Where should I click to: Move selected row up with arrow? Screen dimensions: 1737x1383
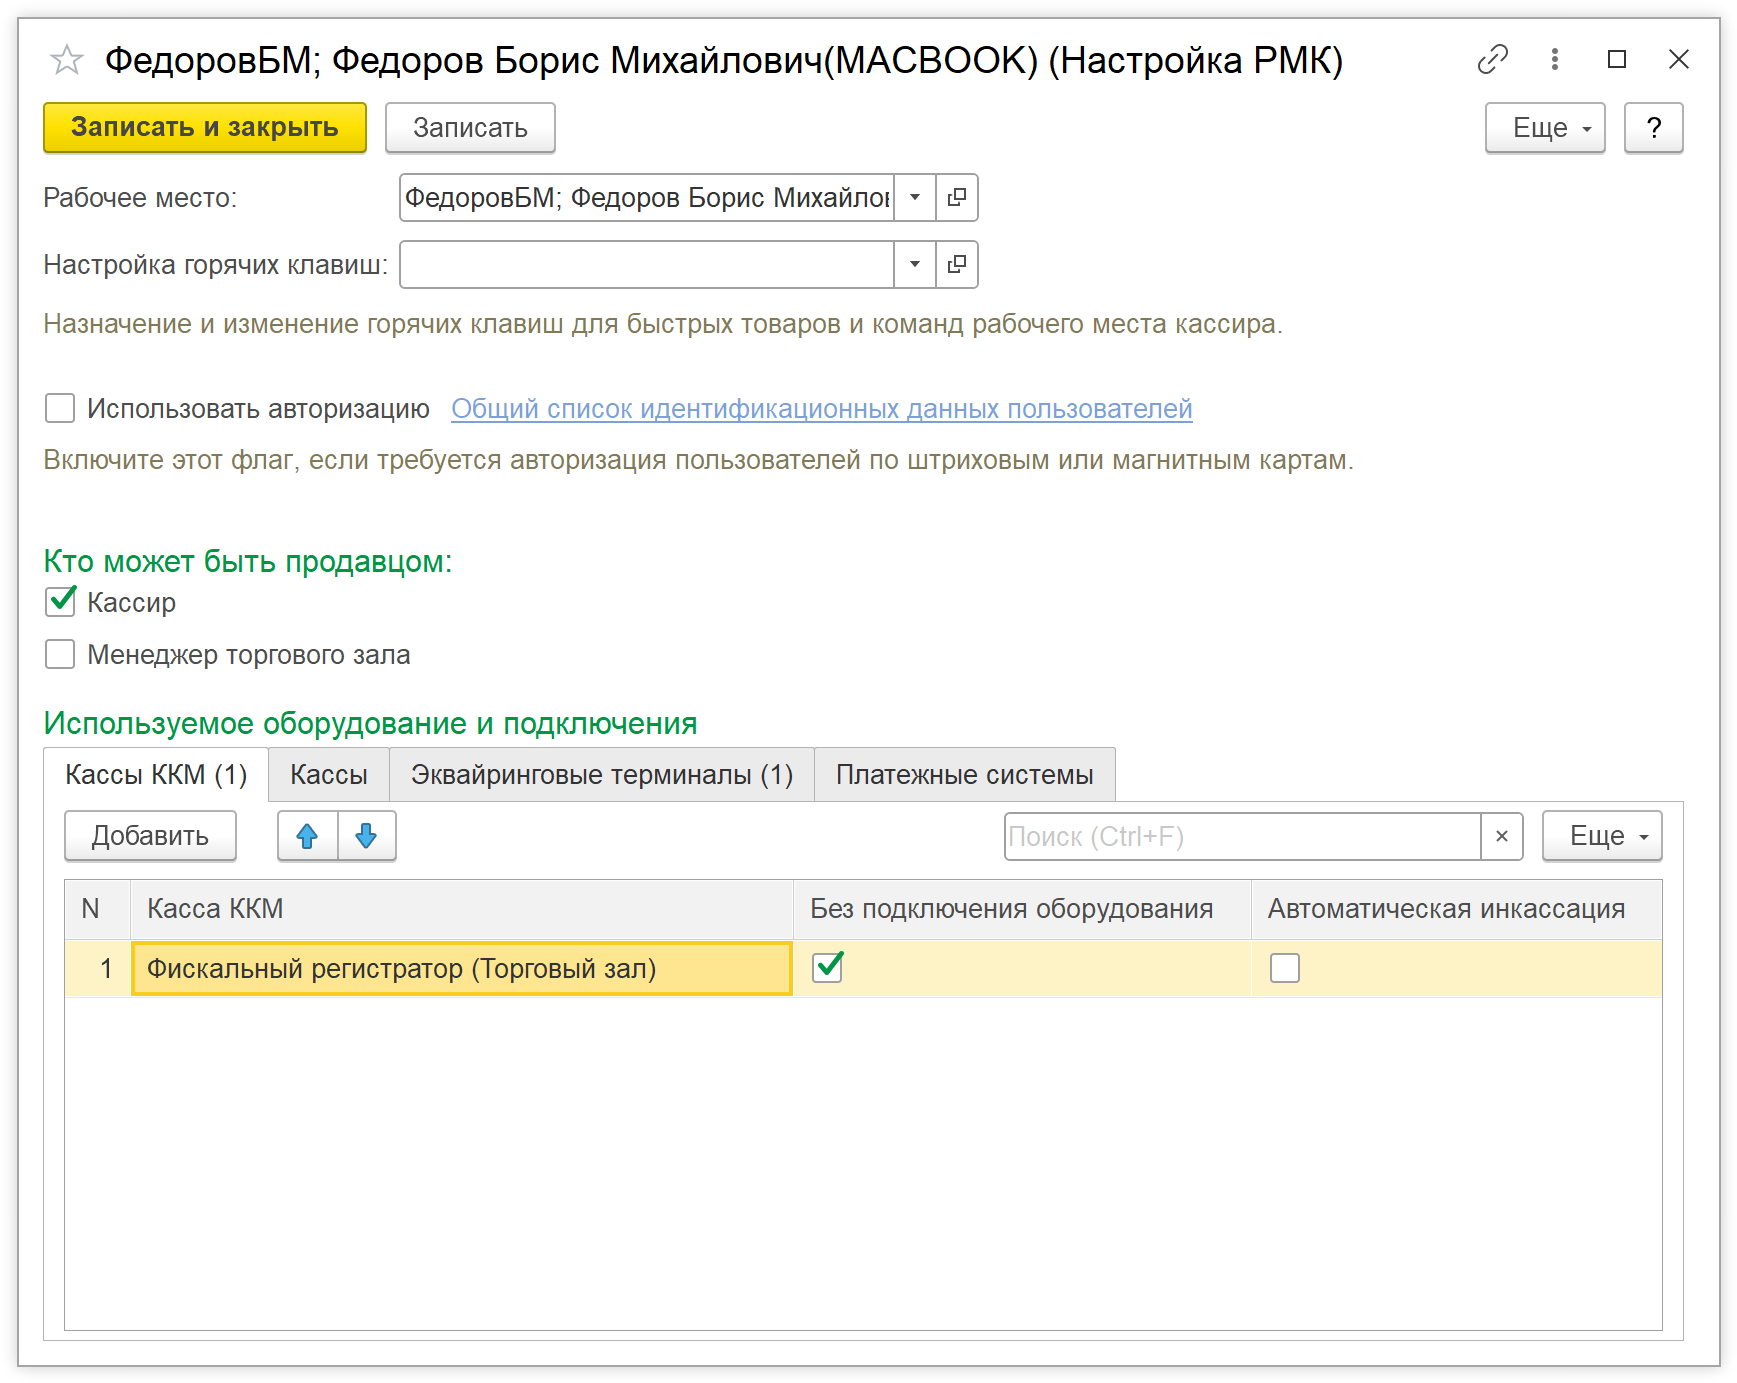click(307, 836)
